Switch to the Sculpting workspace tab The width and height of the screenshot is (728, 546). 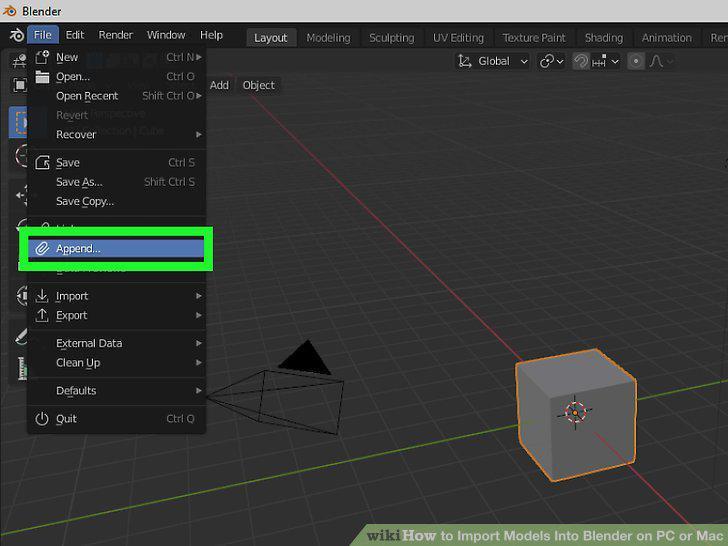click(x=391, y=38)
